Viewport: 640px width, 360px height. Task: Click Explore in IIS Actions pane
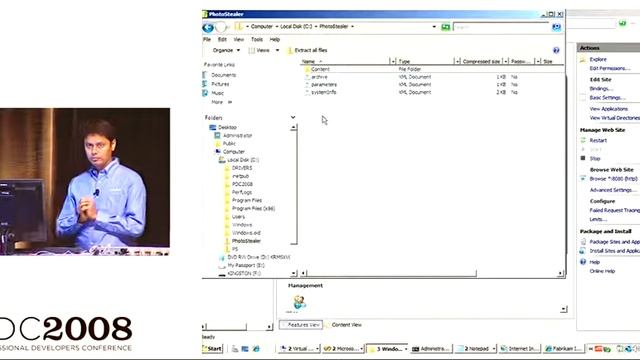point(598,59)
